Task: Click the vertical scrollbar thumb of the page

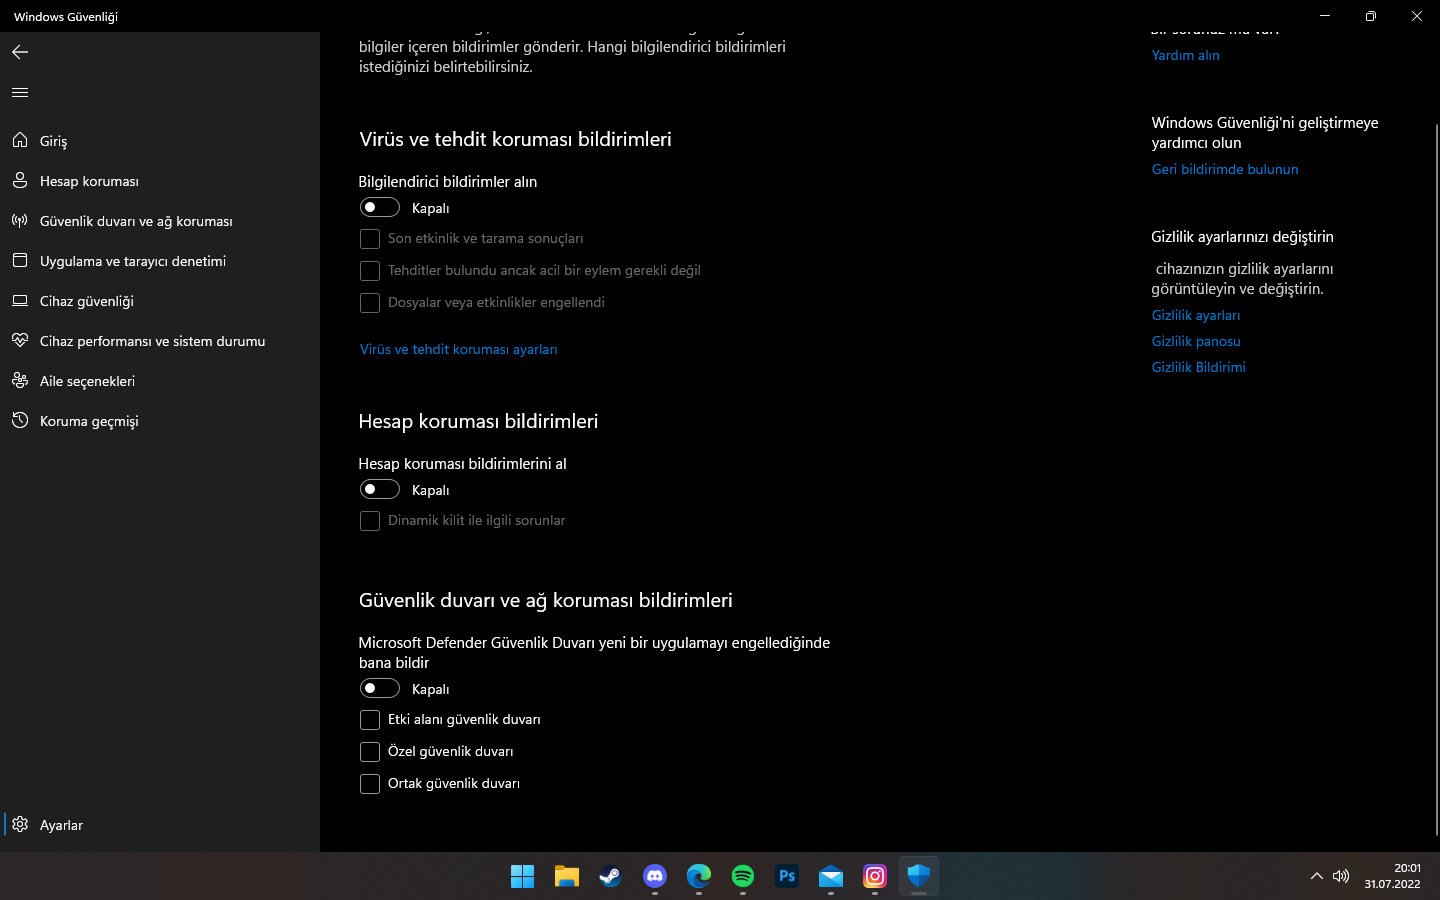Action: [x=1437, y=480]
